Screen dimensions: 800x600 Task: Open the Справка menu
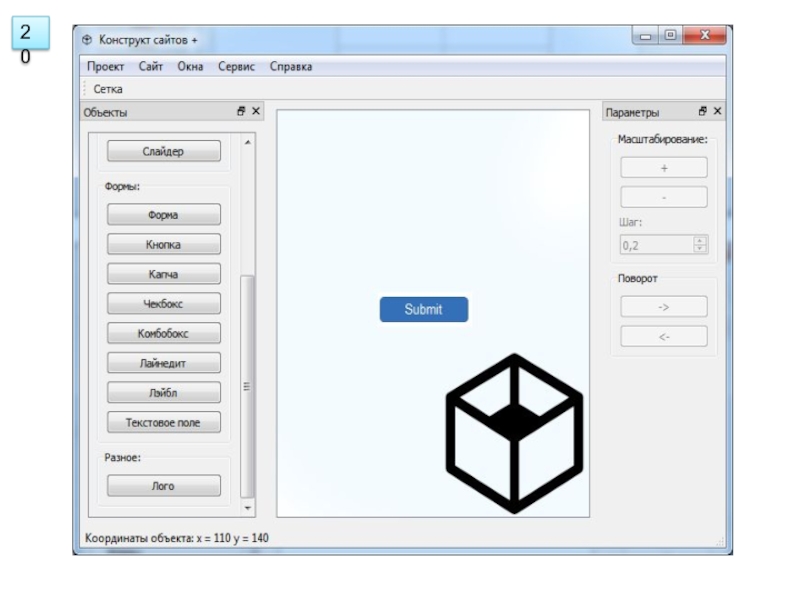(291, 66)
